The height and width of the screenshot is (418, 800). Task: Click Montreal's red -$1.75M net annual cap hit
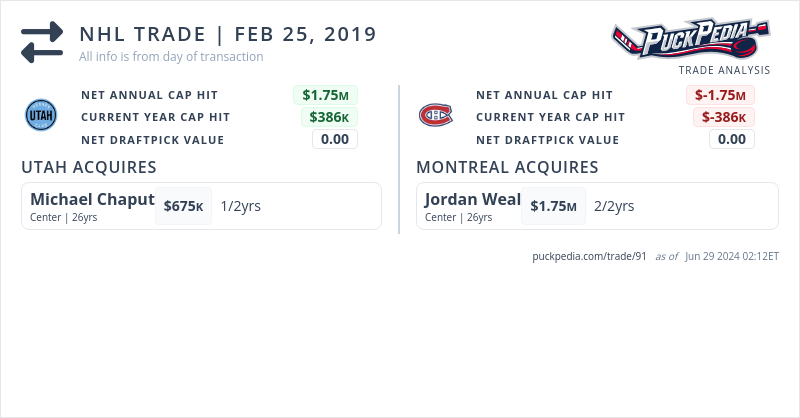coord(720,95)
